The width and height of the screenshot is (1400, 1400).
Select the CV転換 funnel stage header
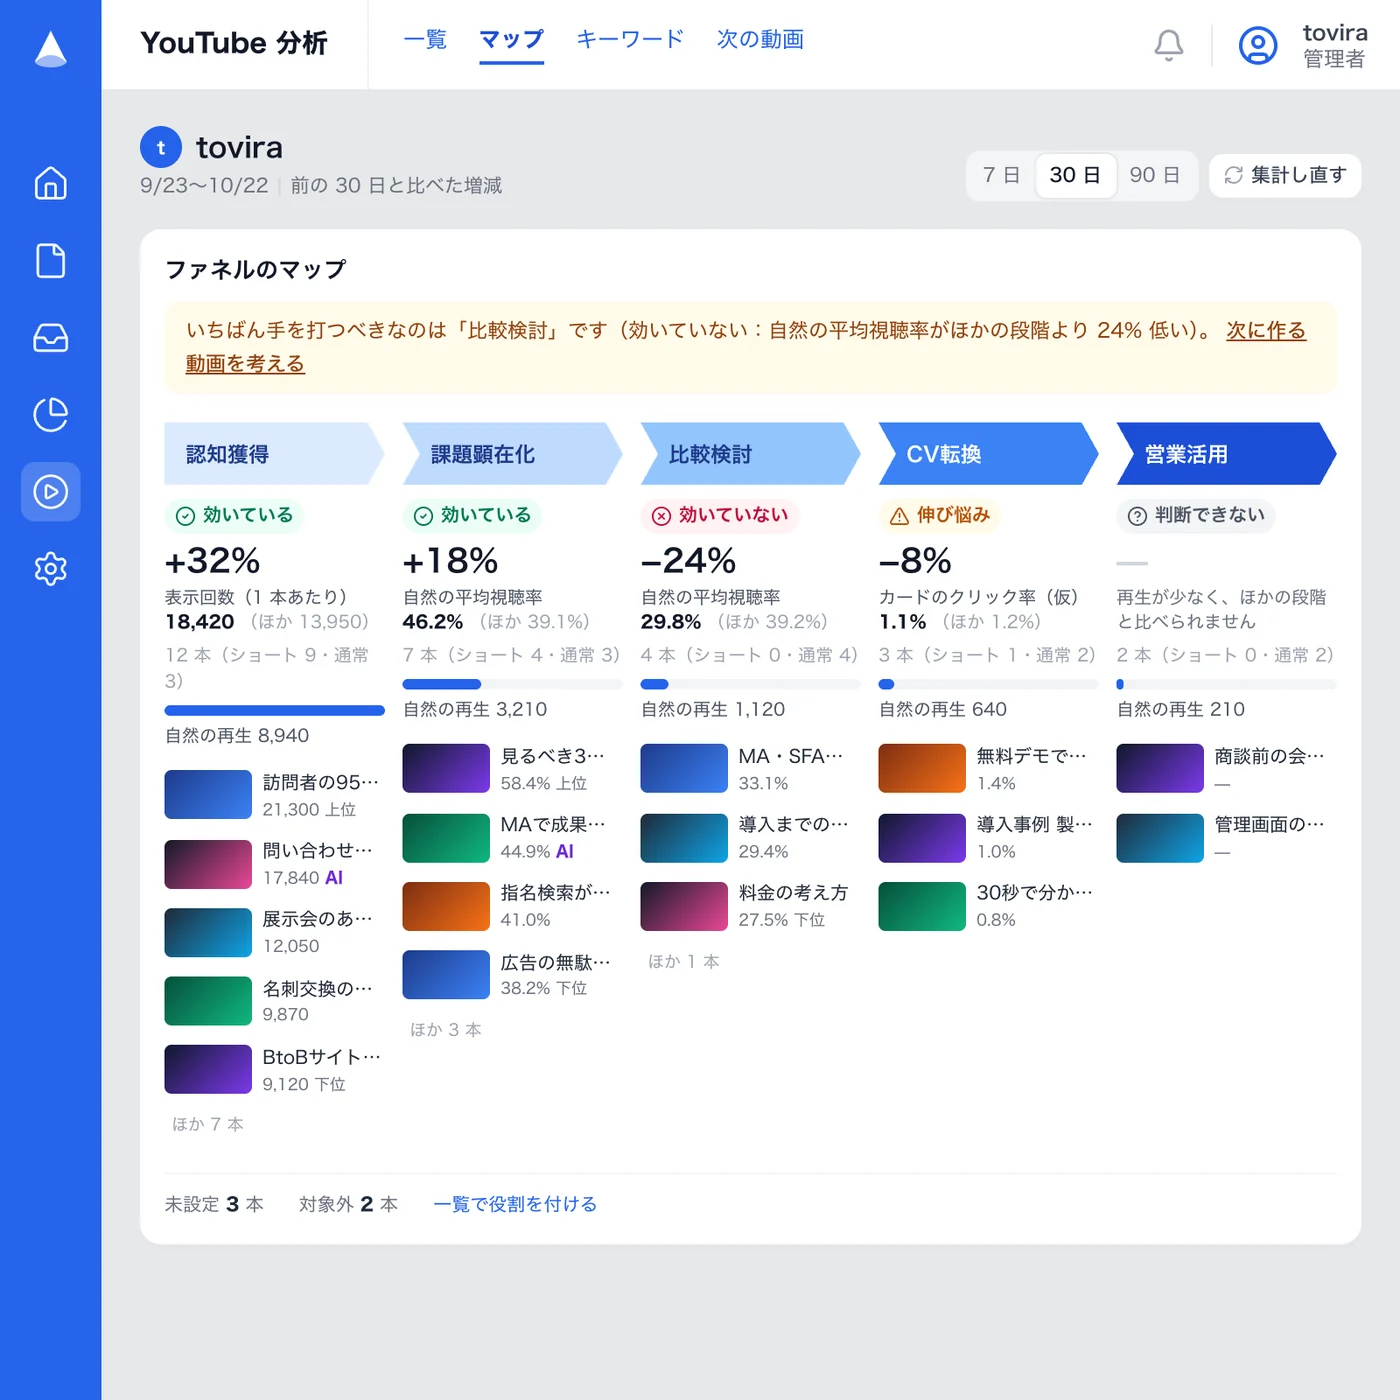tap(988, 454)
